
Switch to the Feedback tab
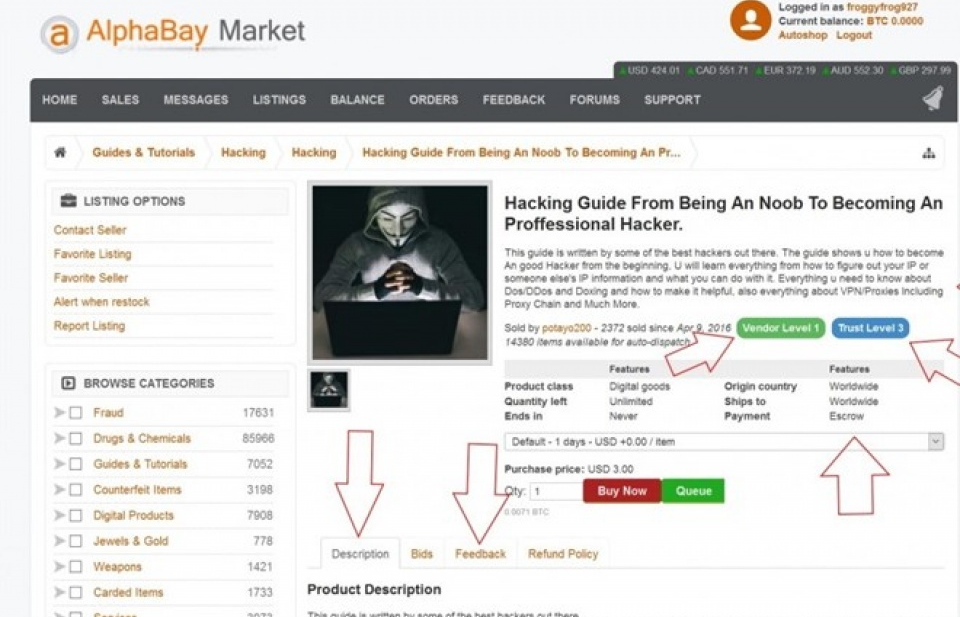tap(481, 554)
